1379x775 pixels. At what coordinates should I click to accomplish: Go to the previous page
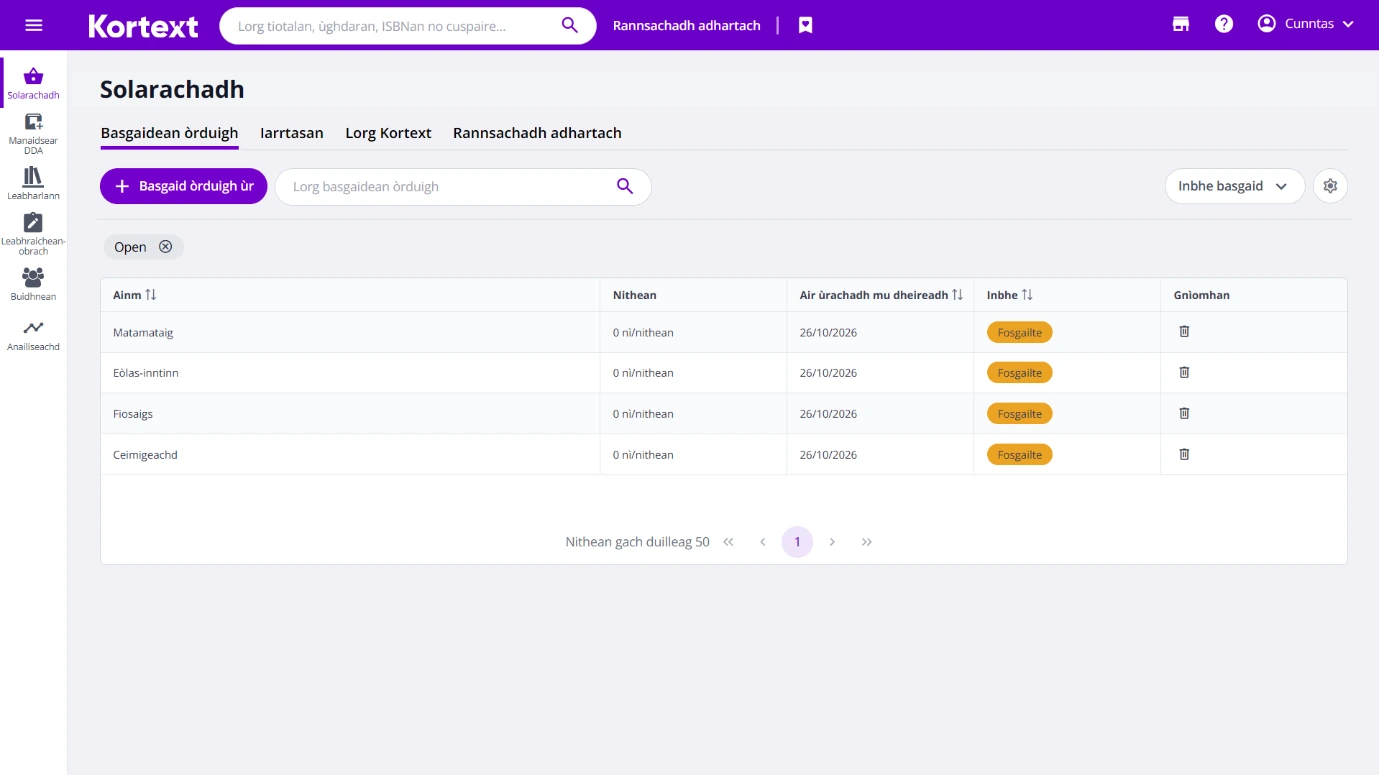[x=763, y=542]
